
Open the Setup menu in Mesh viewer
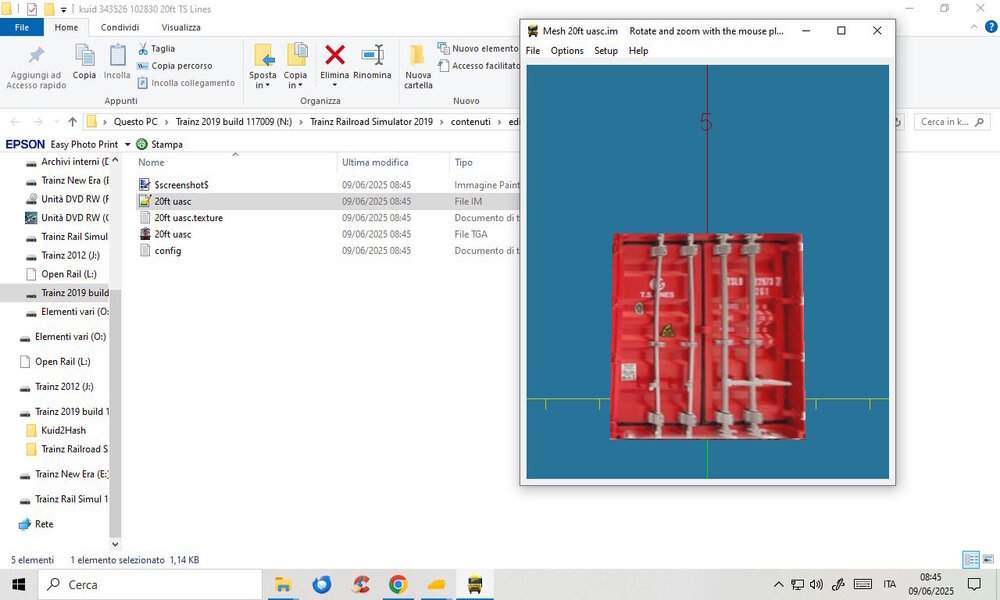click(x=606, y=50)
